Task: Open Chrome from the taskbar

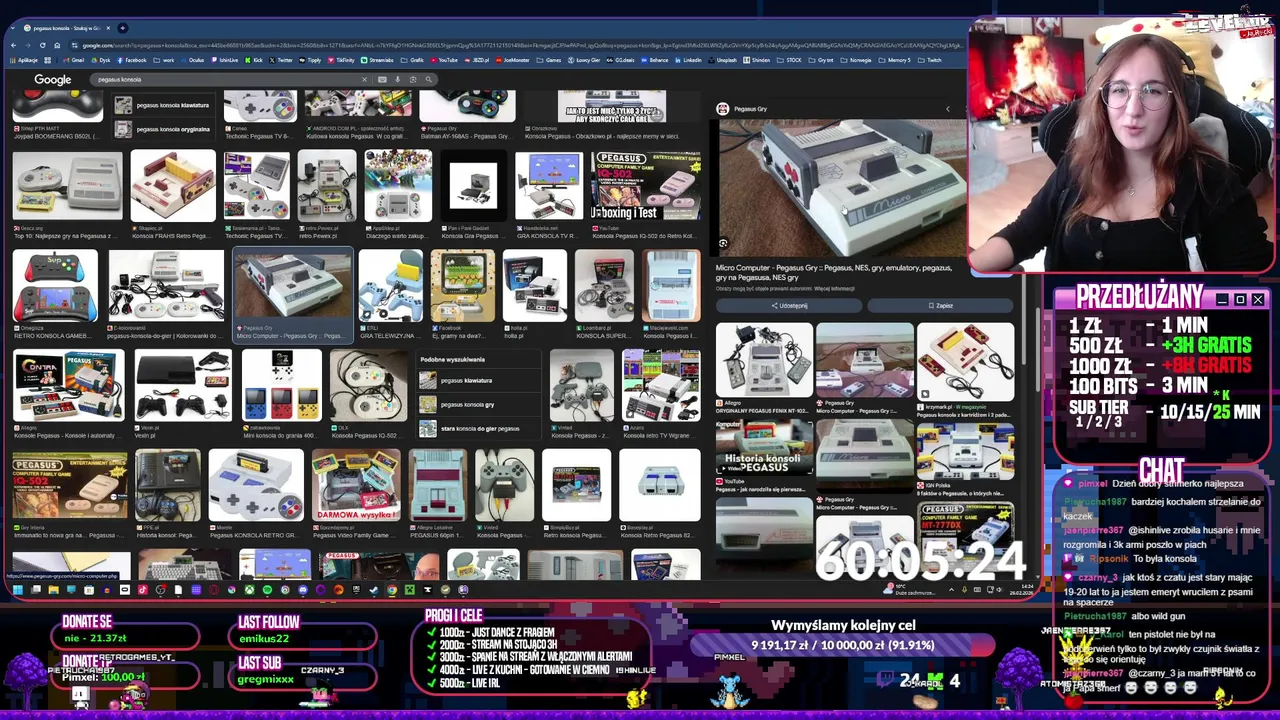Action: 392,590
